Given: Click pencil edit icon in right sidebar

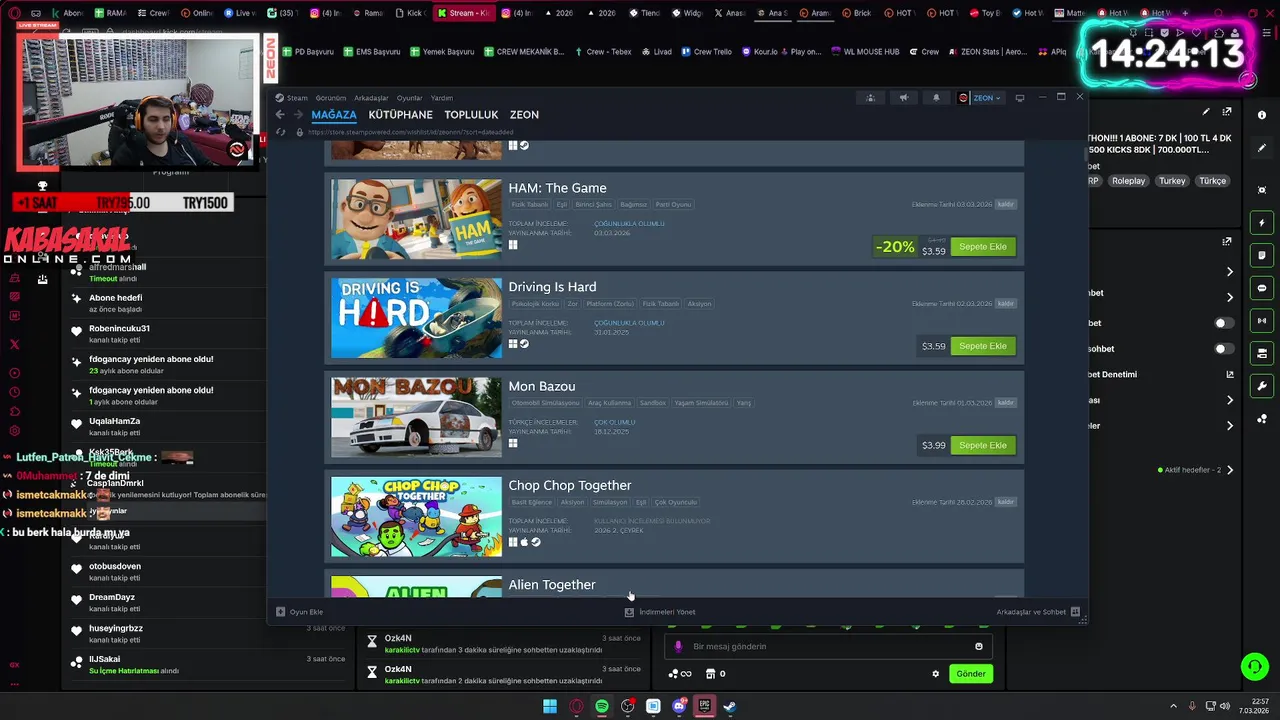Looking at the screenshot, I should (1262, 148).
